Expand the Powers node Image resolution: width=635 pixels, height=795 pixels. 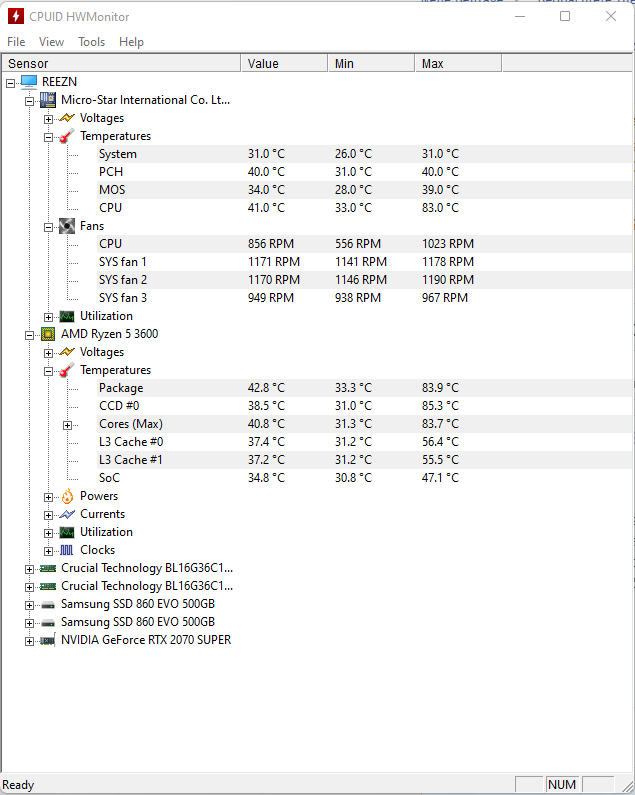(48, 497)
